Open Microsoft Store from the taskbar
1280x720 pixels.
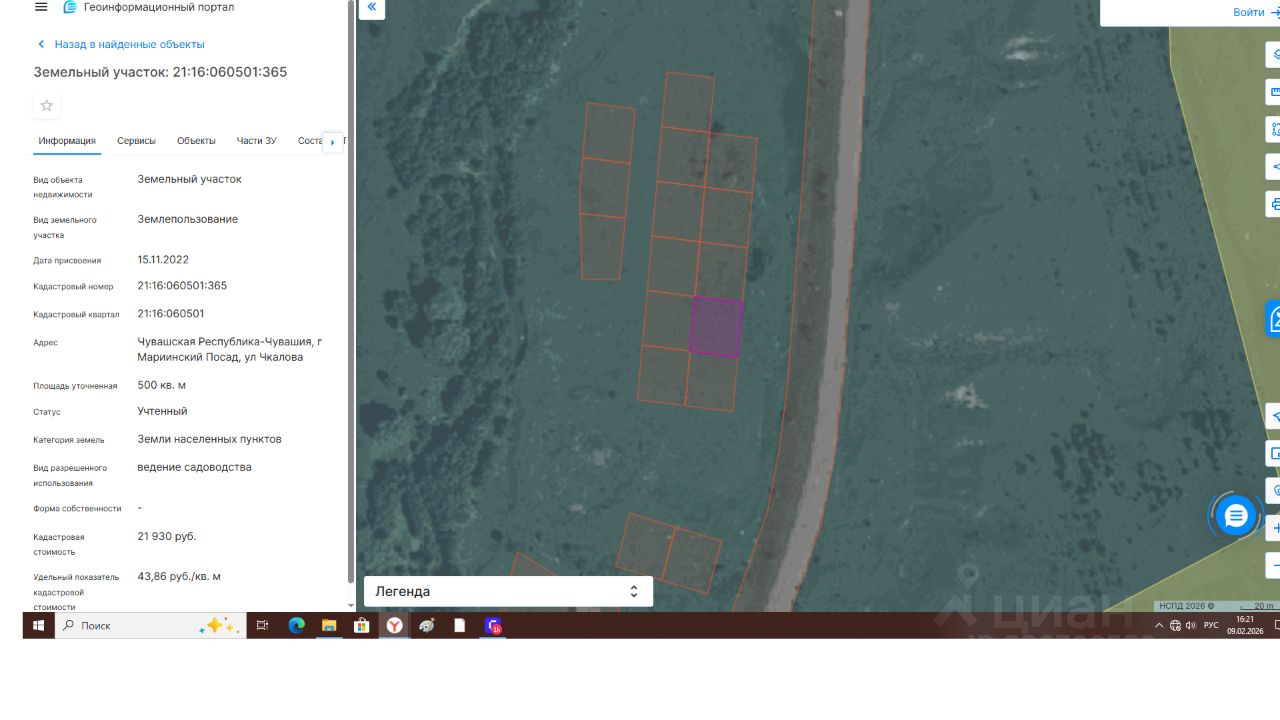362,625
